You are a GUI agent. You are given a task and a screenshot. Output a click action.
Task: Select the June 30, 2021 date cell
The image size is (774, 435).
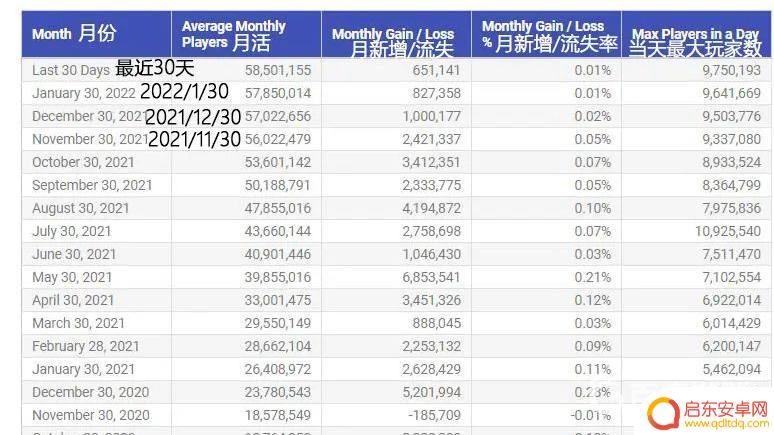[74, 254]
